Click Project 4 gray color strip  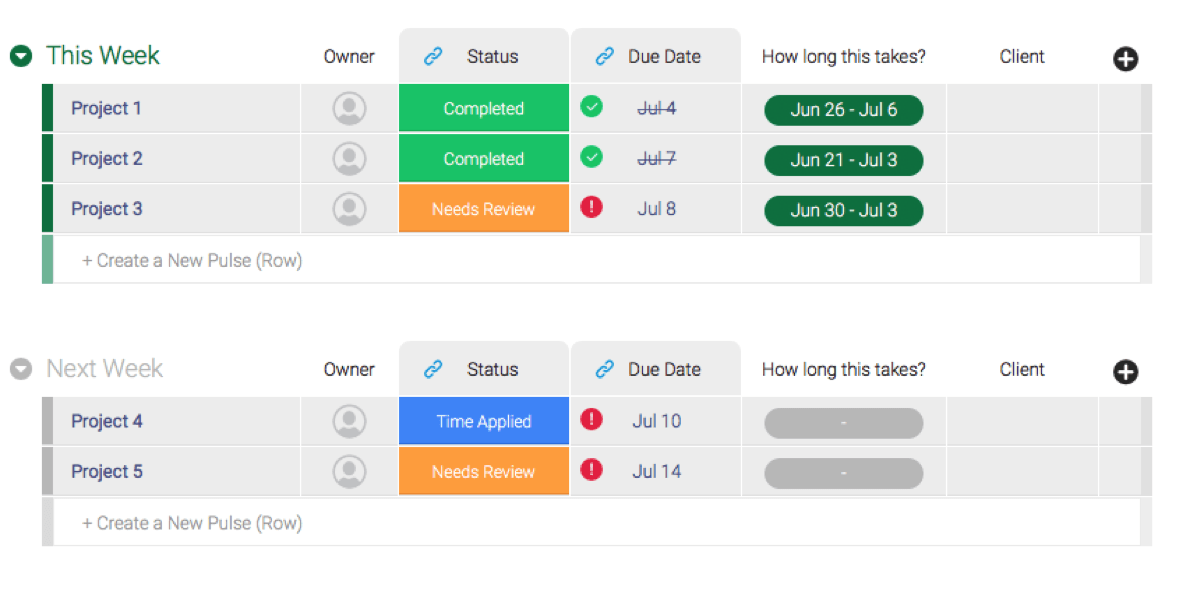(47, 421)
